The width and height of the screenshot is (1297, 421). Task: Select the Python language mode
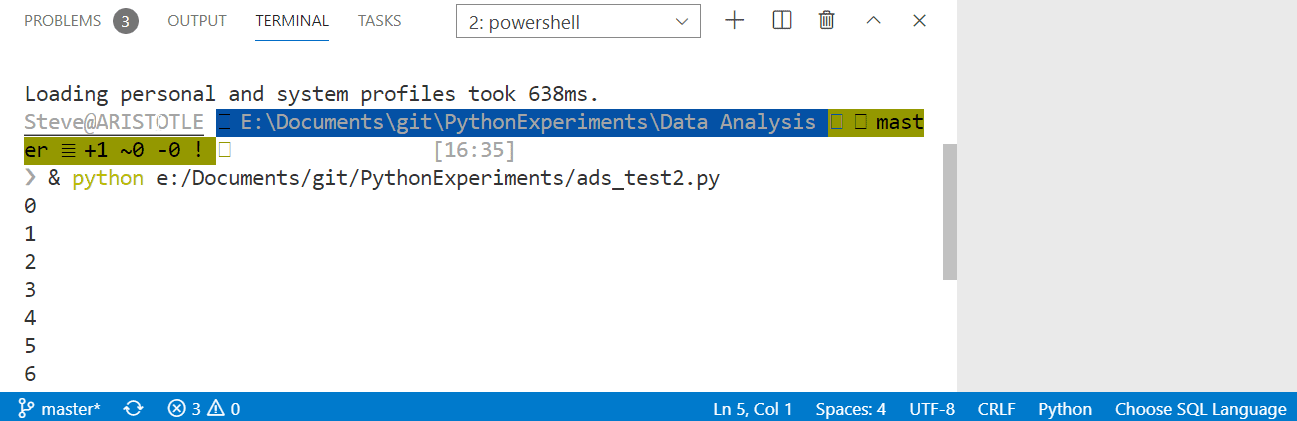pyautogui.click(x=1065, y=408)
